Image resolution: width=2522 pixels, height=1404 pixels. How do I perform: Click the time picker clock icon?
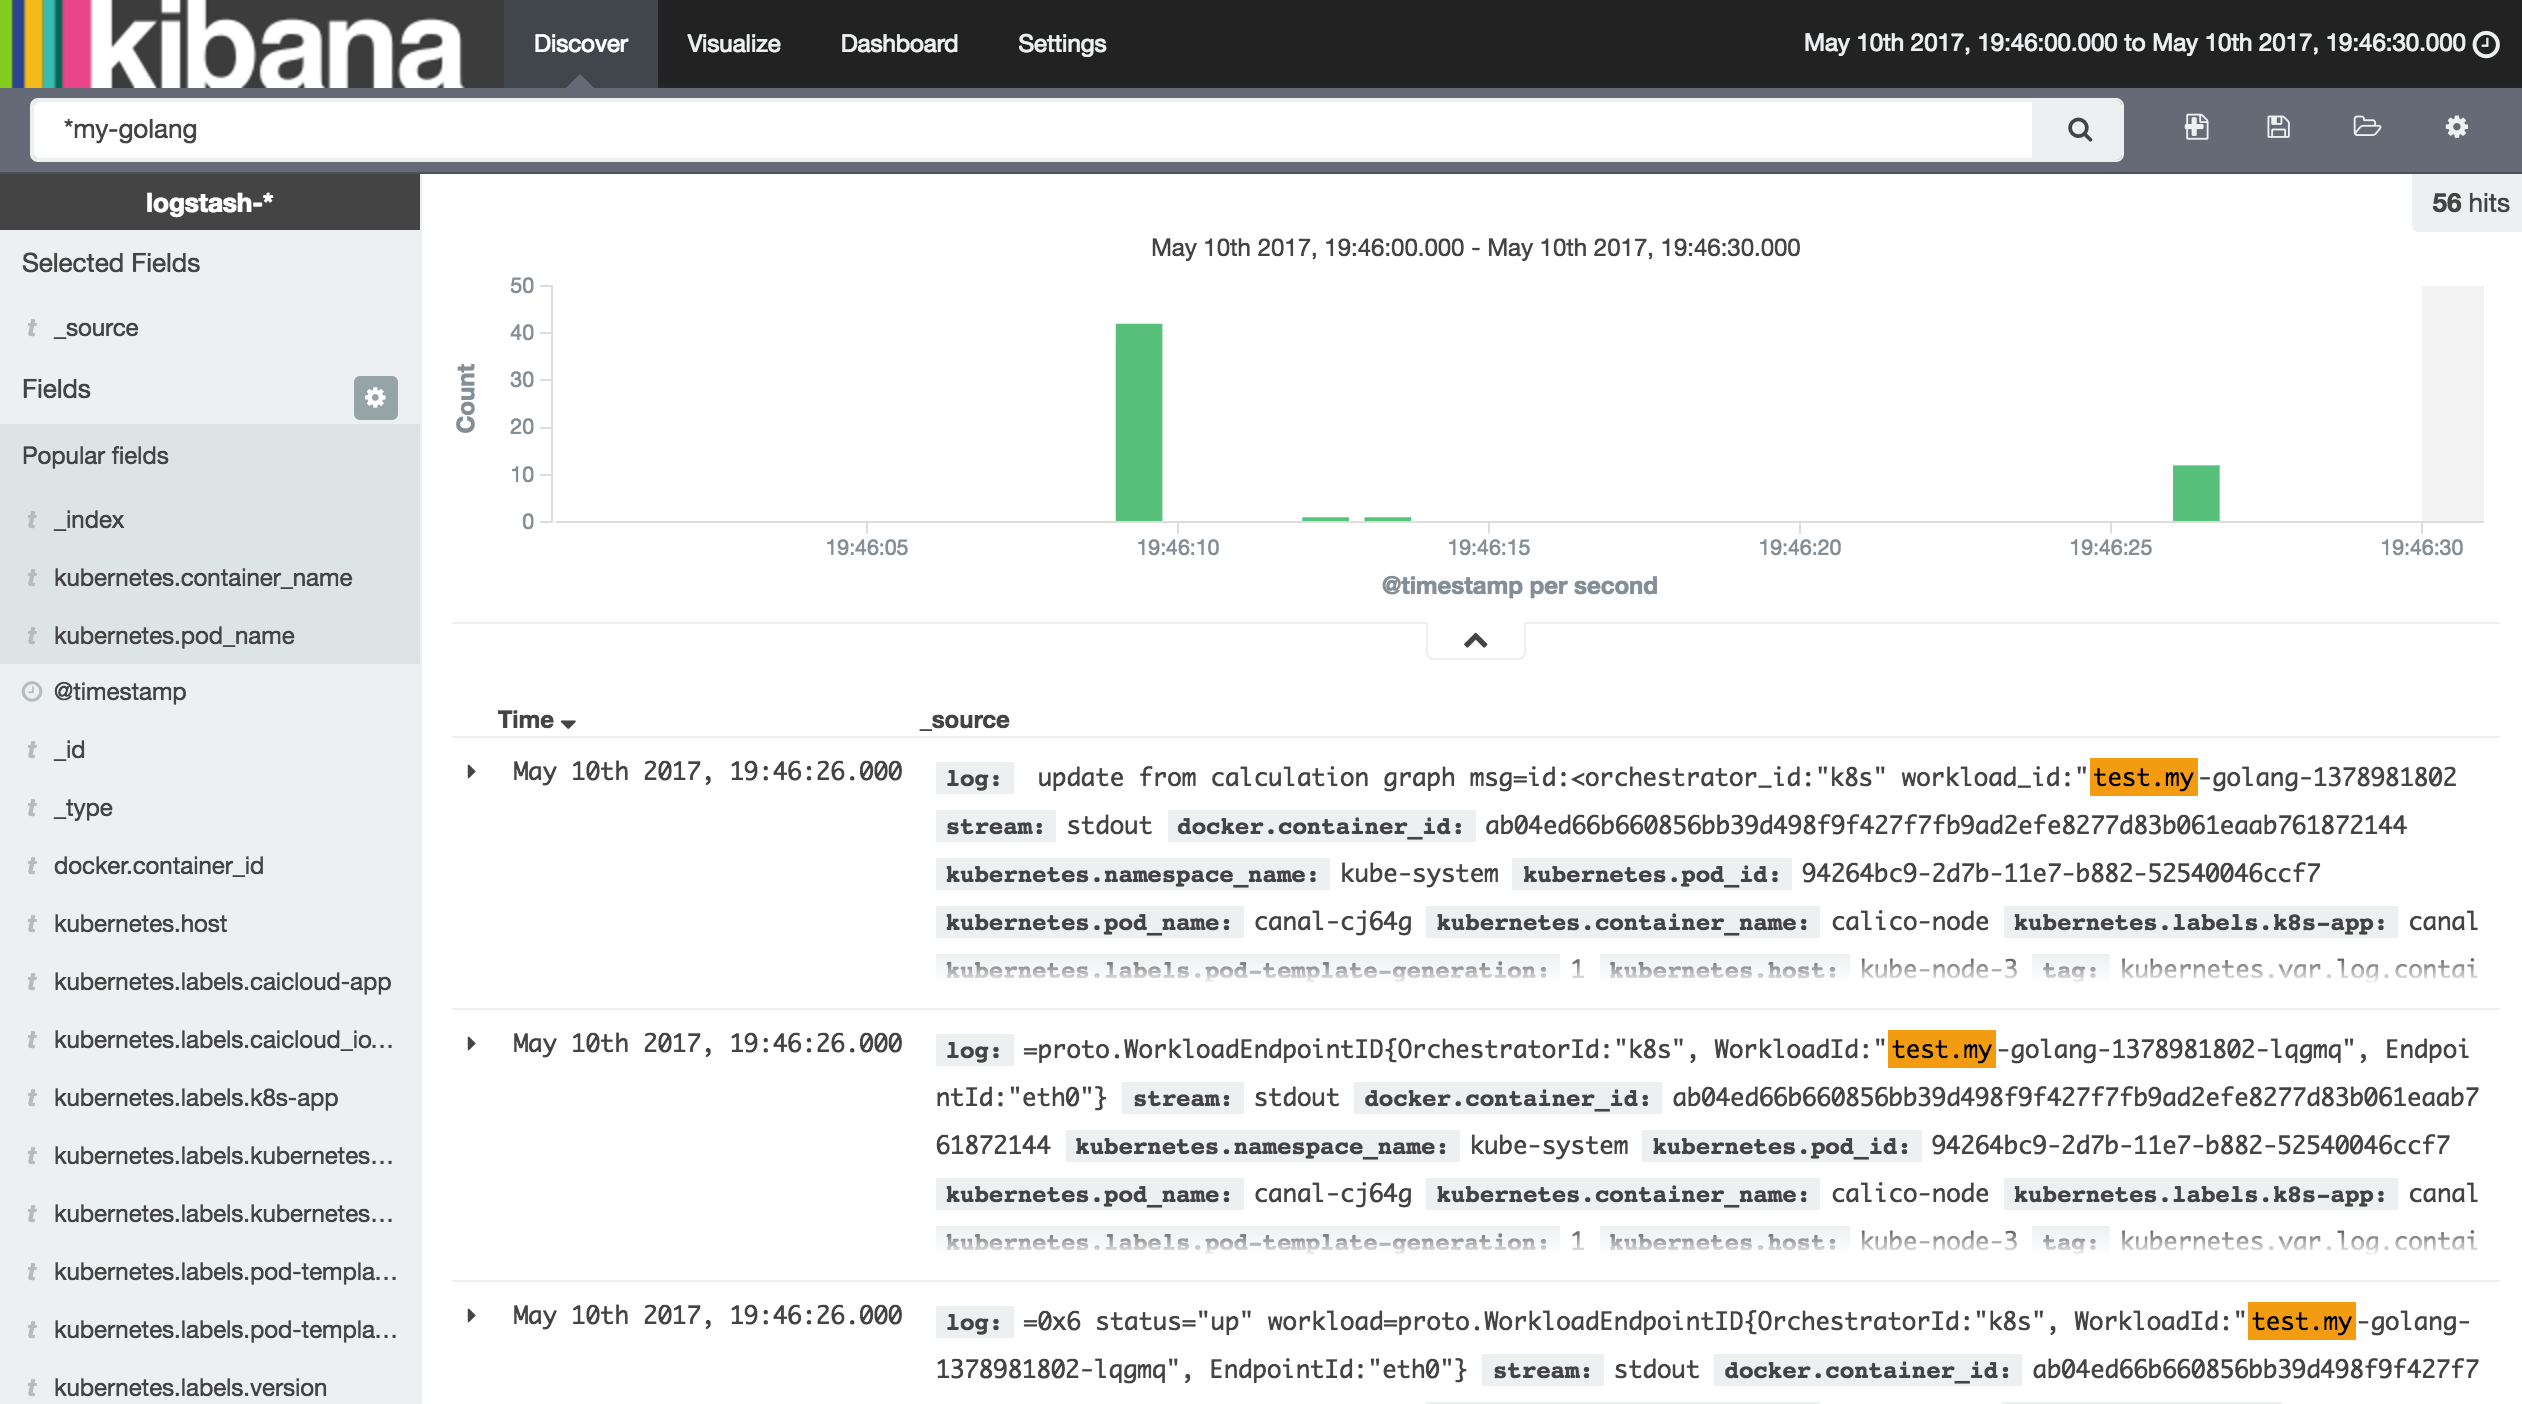[2487, 44]
